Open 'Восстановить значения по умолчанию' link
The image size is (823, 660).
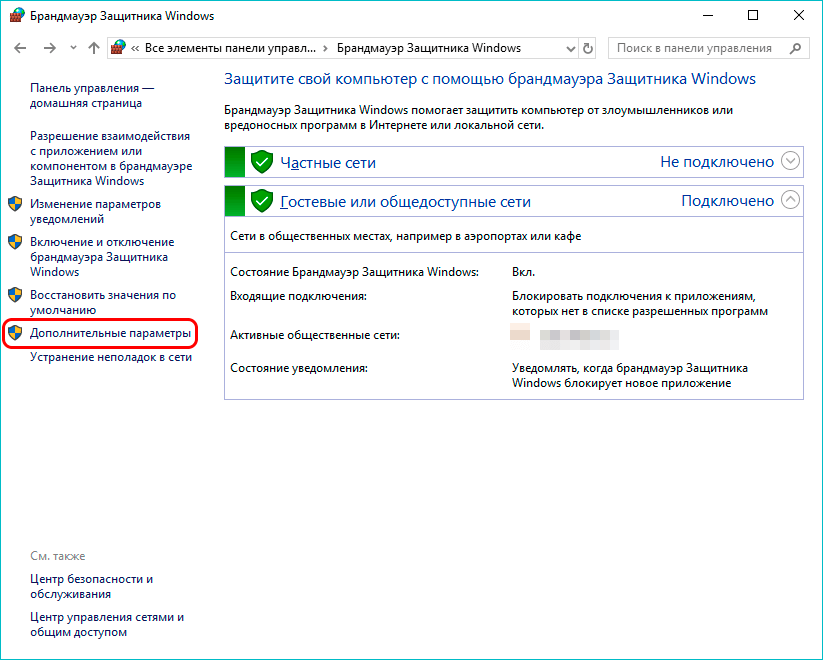pos(103,302)
